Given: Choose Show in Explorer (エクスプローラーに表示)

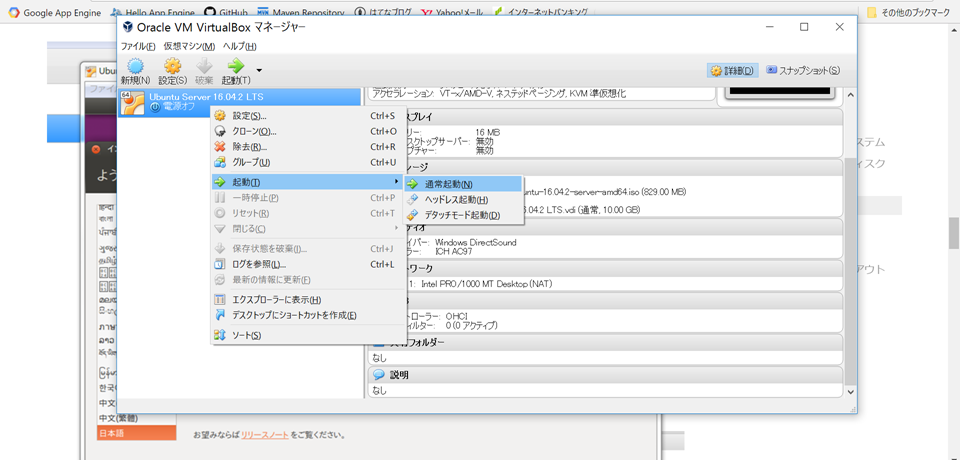Looking at the screenshot, I should (x=309, y=300).
